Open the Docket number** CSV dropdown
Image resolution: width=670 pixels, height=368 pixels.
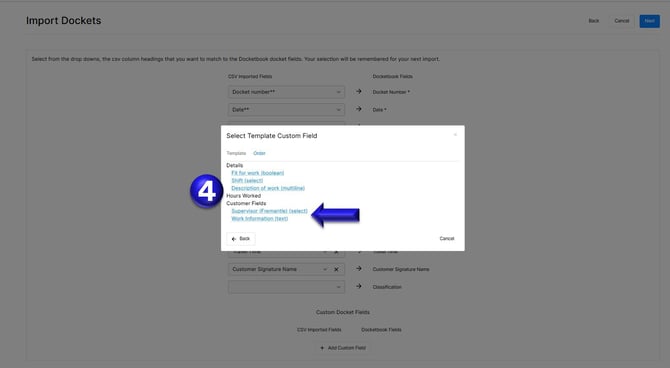286,92
